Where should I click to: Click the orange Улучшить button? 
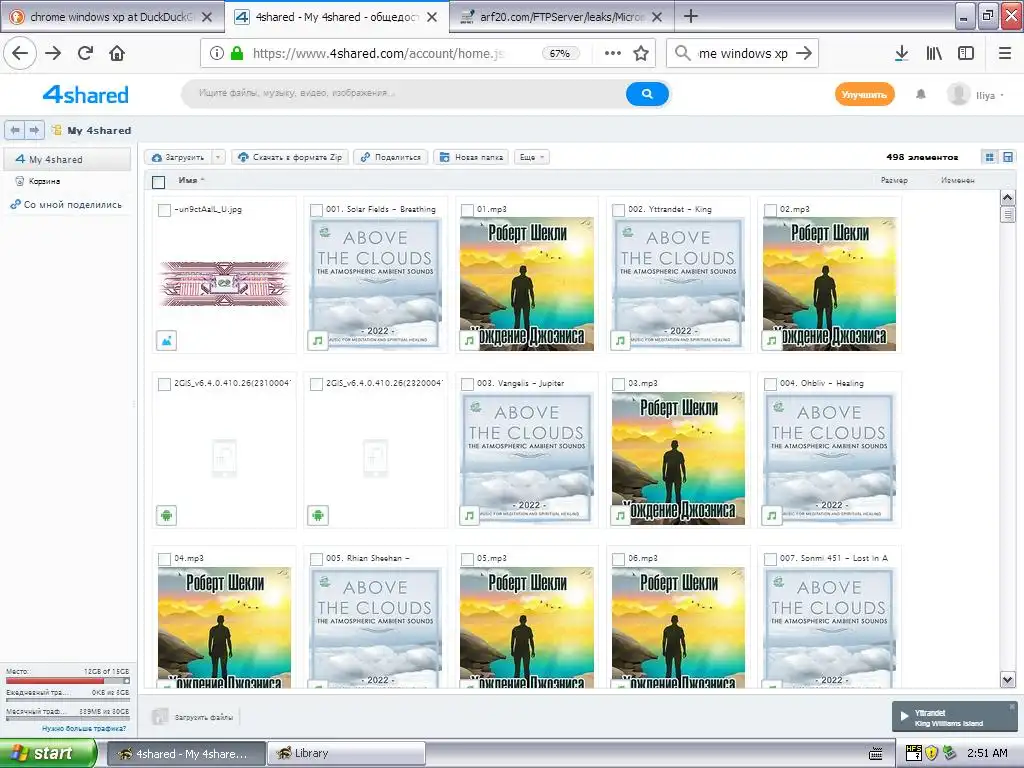click(x=864, y=95)
